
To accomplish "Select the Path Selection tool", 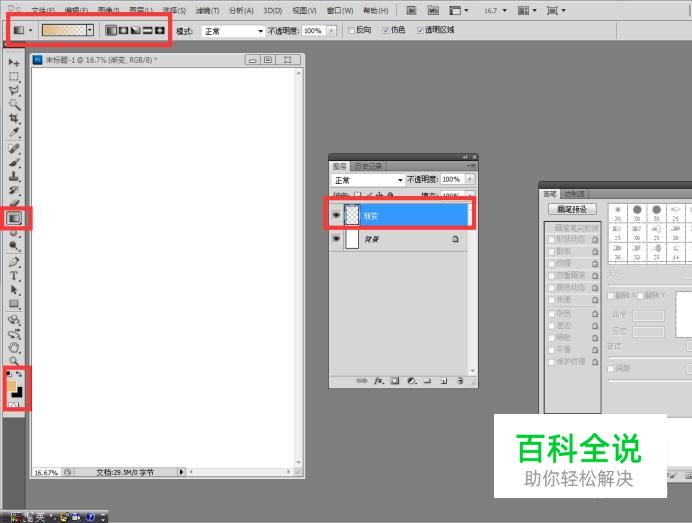I will 14,290.
